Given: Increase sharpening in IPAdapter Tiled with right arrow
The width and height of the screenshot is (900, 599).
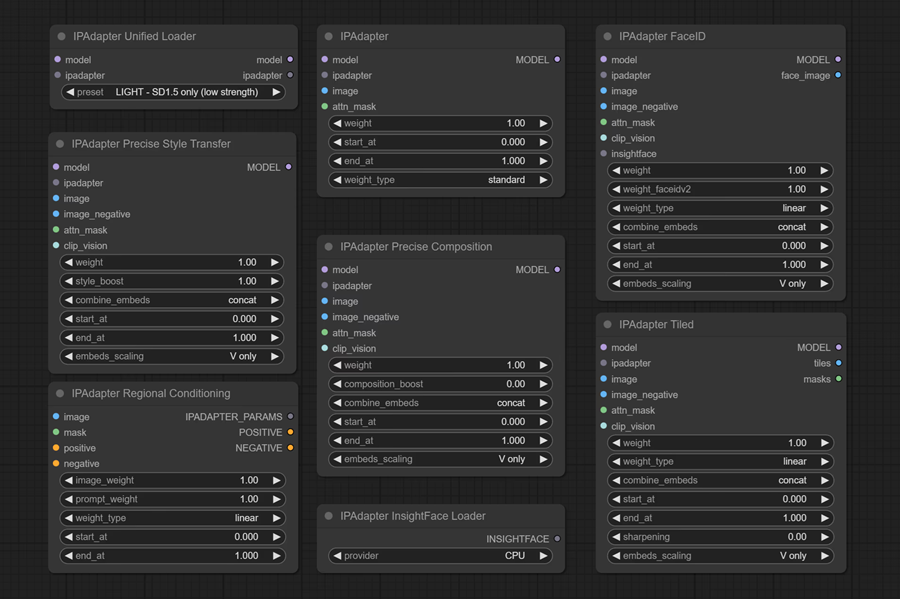Looking at the screenshot, I should coord(825,537).
